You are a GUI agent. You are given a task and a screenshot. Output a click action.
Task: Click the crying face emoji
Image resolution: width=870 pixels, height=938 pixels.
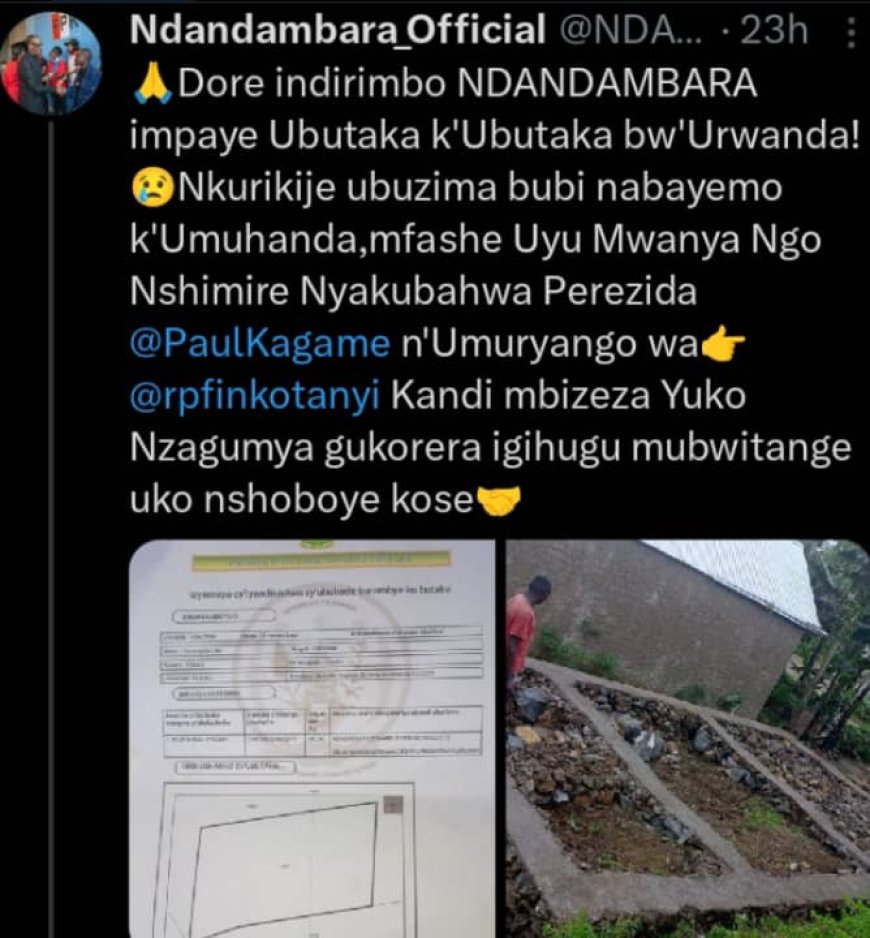coord(153,188)
